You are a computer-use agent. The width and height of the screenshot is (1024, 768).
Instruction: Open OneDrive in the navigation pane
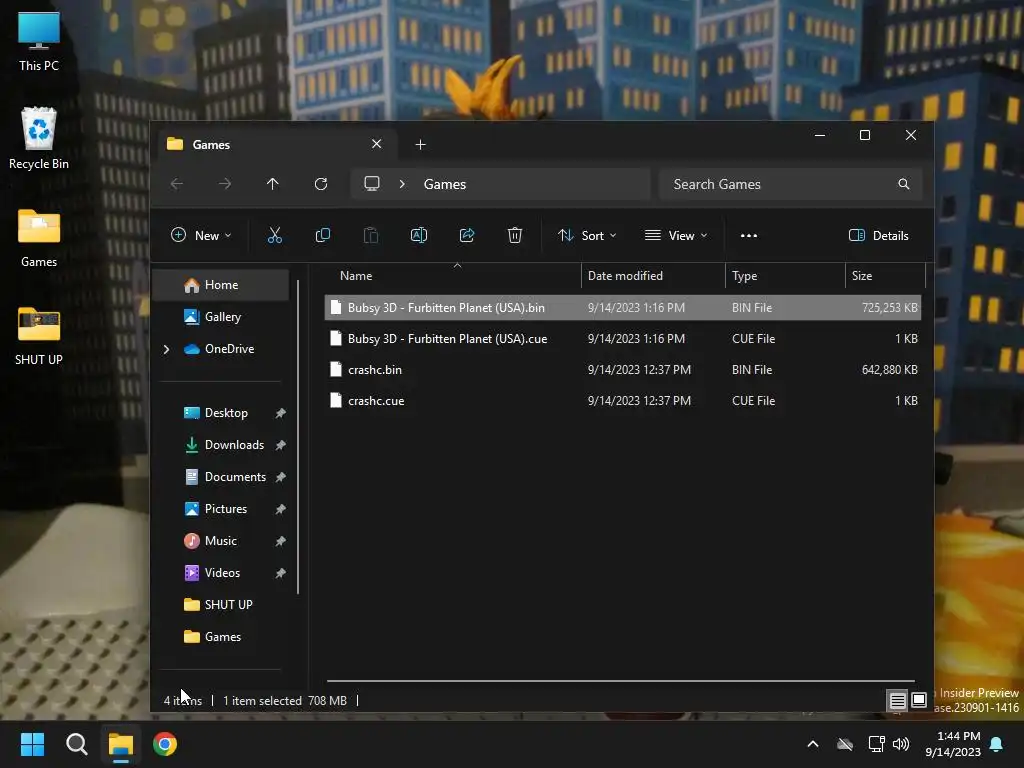[221, 349]
